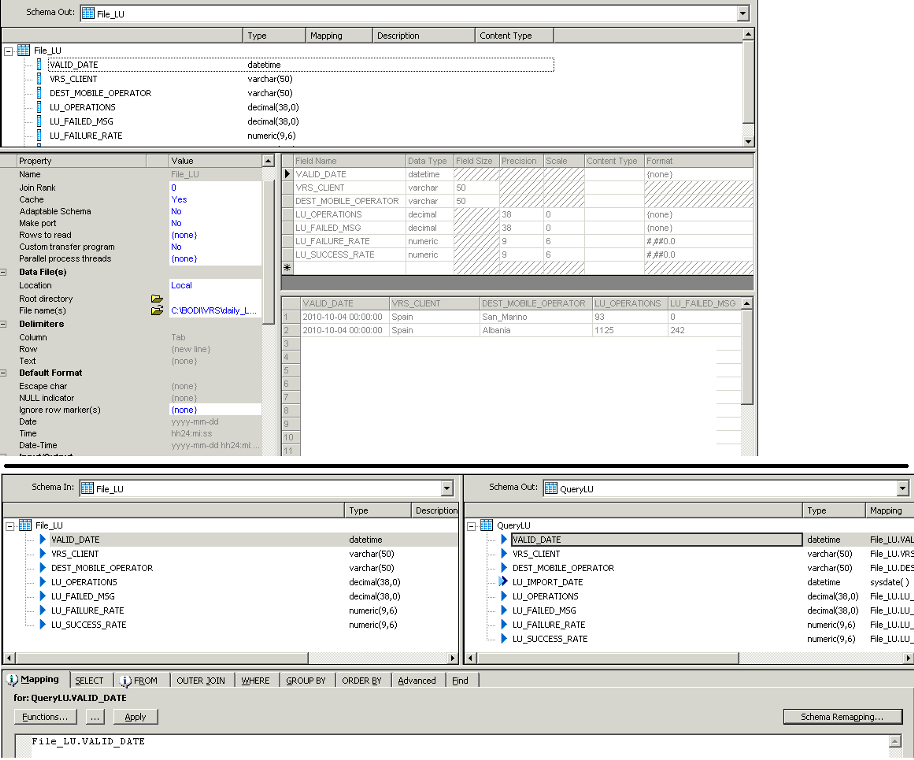
Task: Select the Cache value 'Yes'
Action: tap(215, 199)
